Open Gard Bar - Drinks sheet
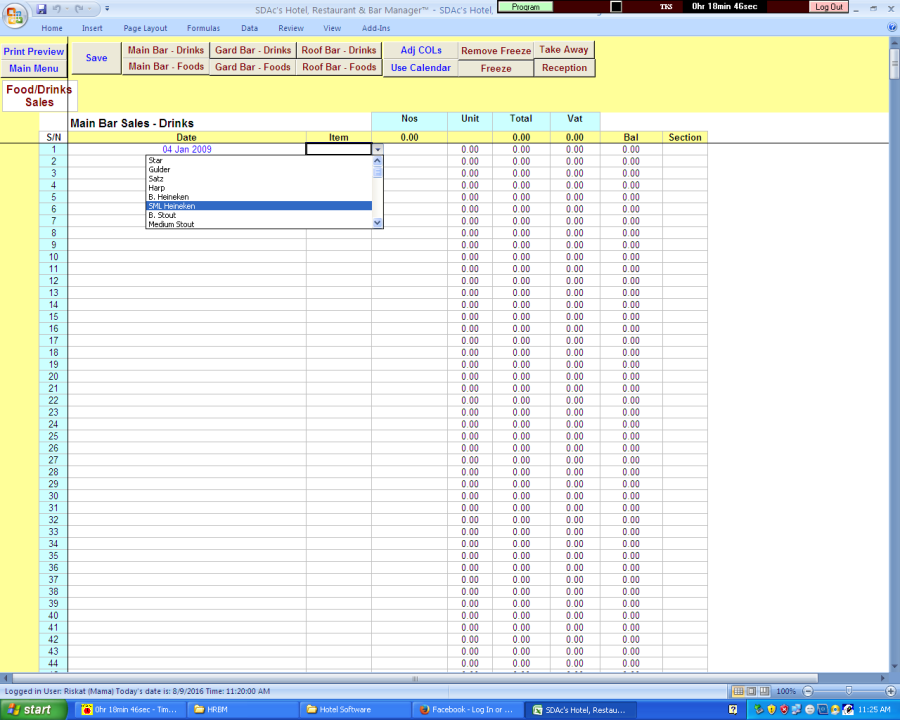The image size is (900, 720). [x=253, y=50]
